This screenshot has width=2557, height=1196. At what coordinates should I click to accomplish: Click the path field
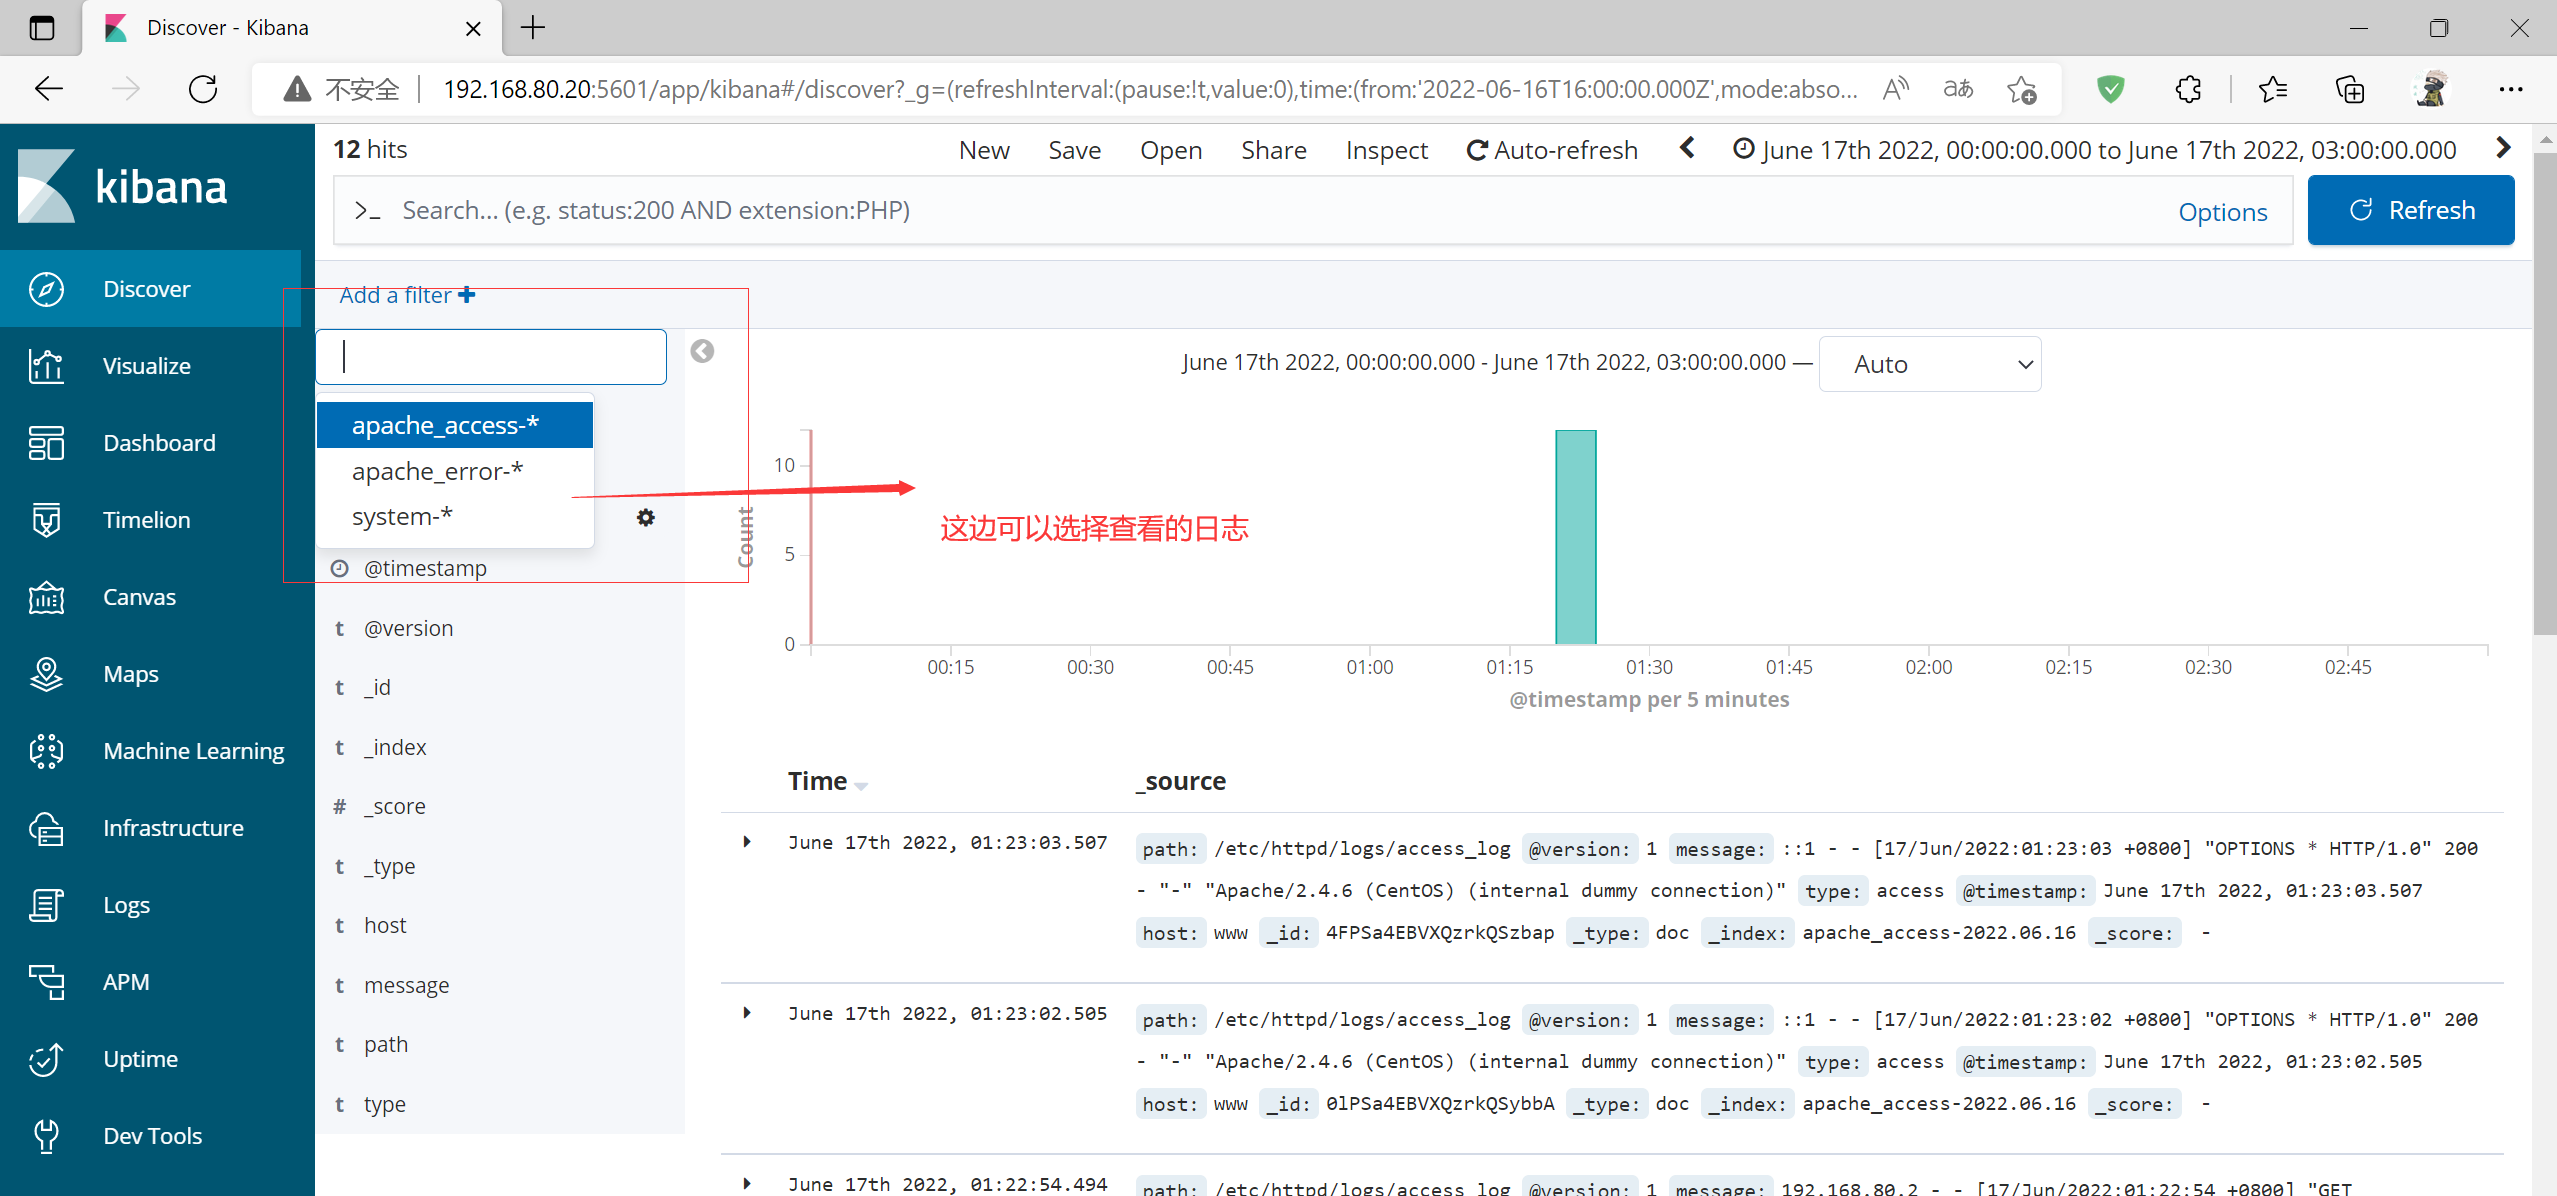pos(386,1044)
